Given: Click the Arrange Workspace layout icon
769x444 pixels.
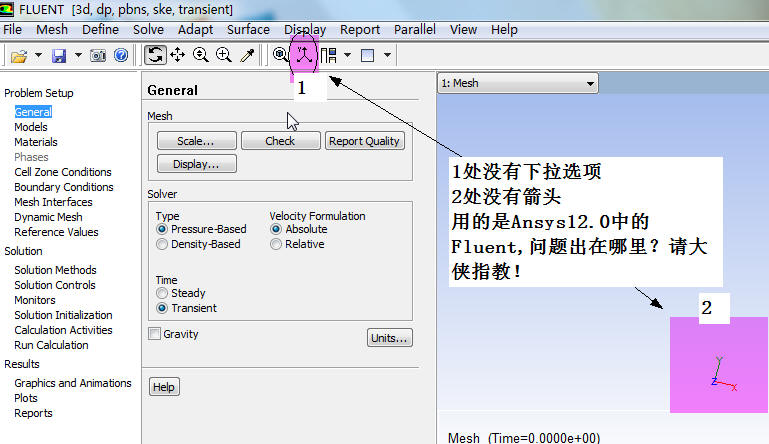Looking at the screenshot, I should (329, 55).
